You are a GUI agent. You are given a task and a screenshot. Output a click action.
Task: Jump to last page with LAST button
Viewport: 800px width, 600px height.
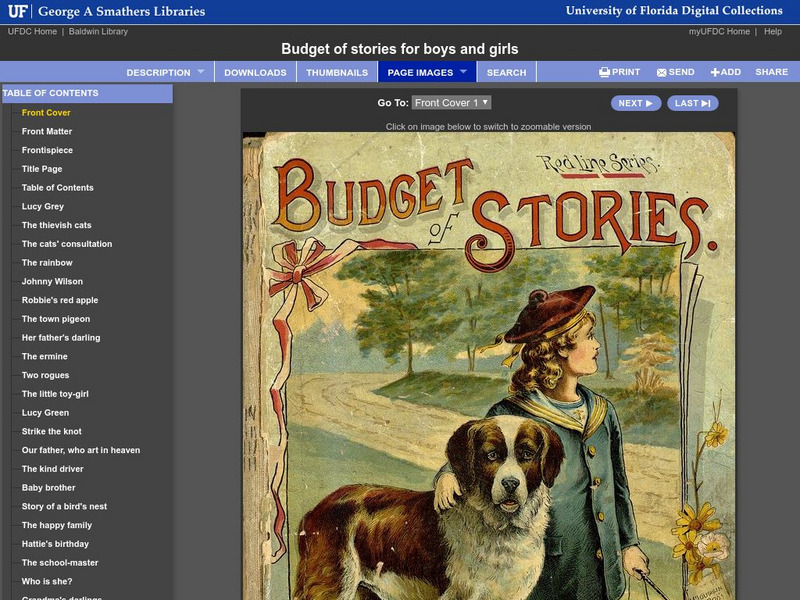(x=692, y=103)
